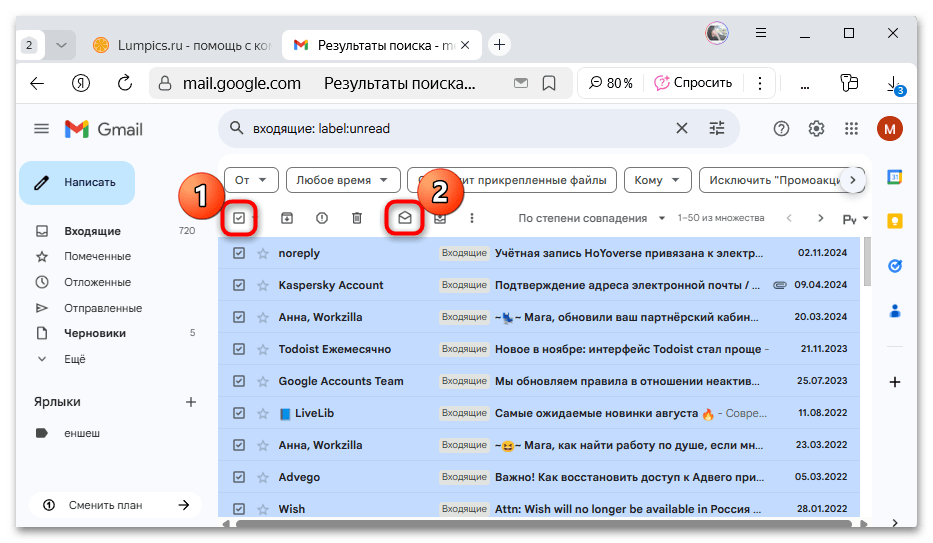Screen dimensions: 933x543
Task: Go to next page of results arrow
Action: [821, 218]
